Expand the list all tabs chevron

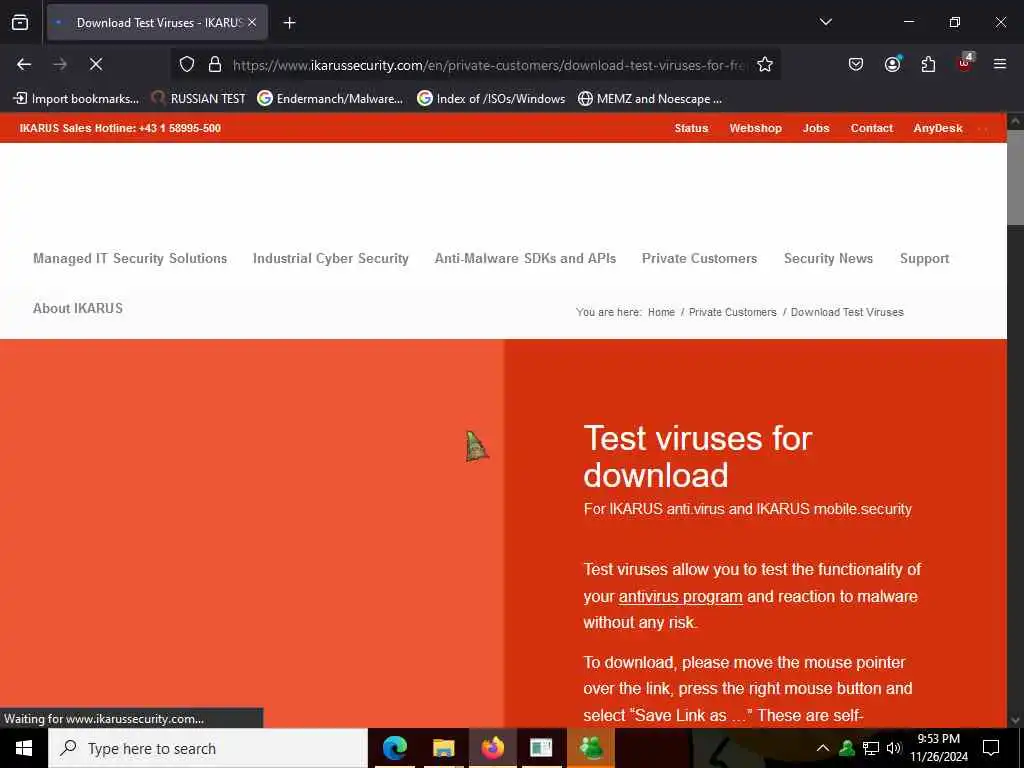(x=825, y=22)
